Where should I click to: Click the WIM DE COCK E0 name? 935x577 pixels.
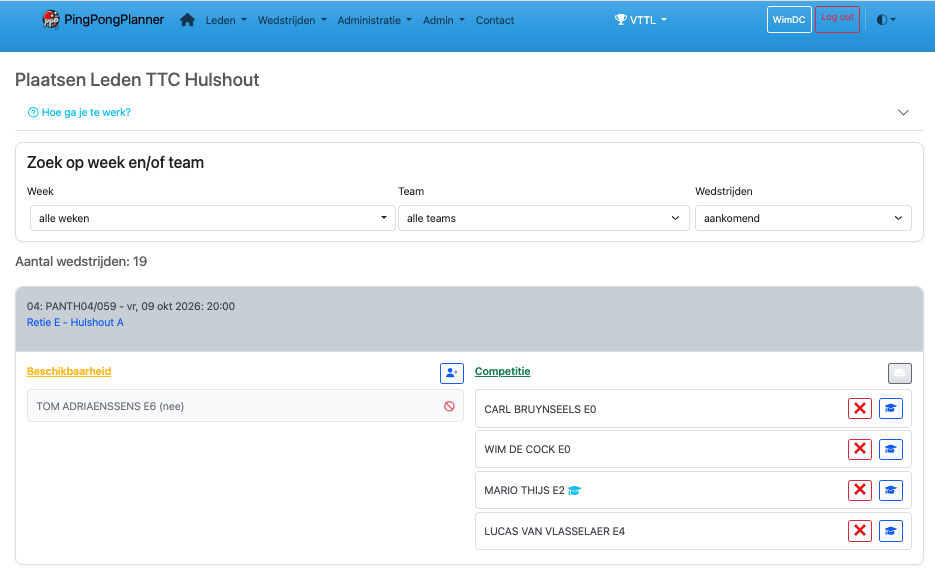(527, 449)
